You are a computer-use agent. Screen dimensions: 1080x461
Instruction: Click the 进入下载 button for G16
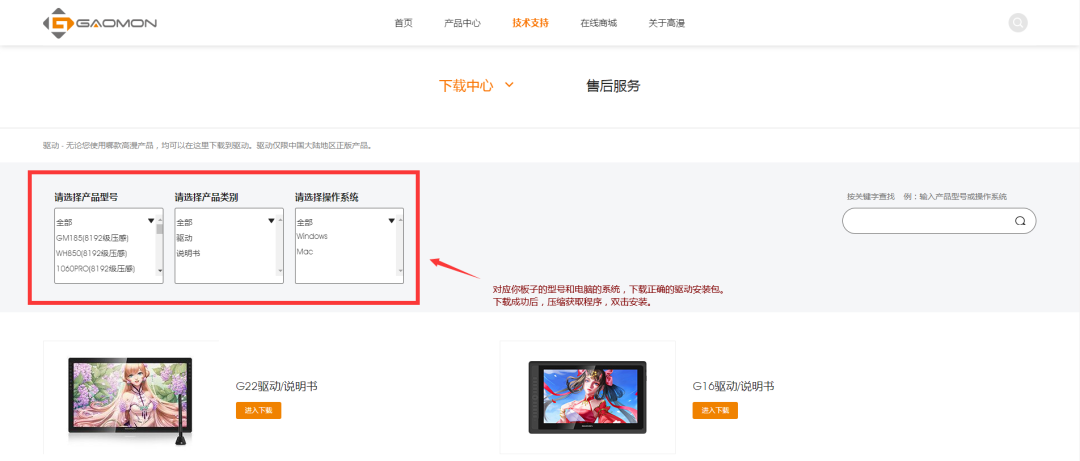point(715,411)
